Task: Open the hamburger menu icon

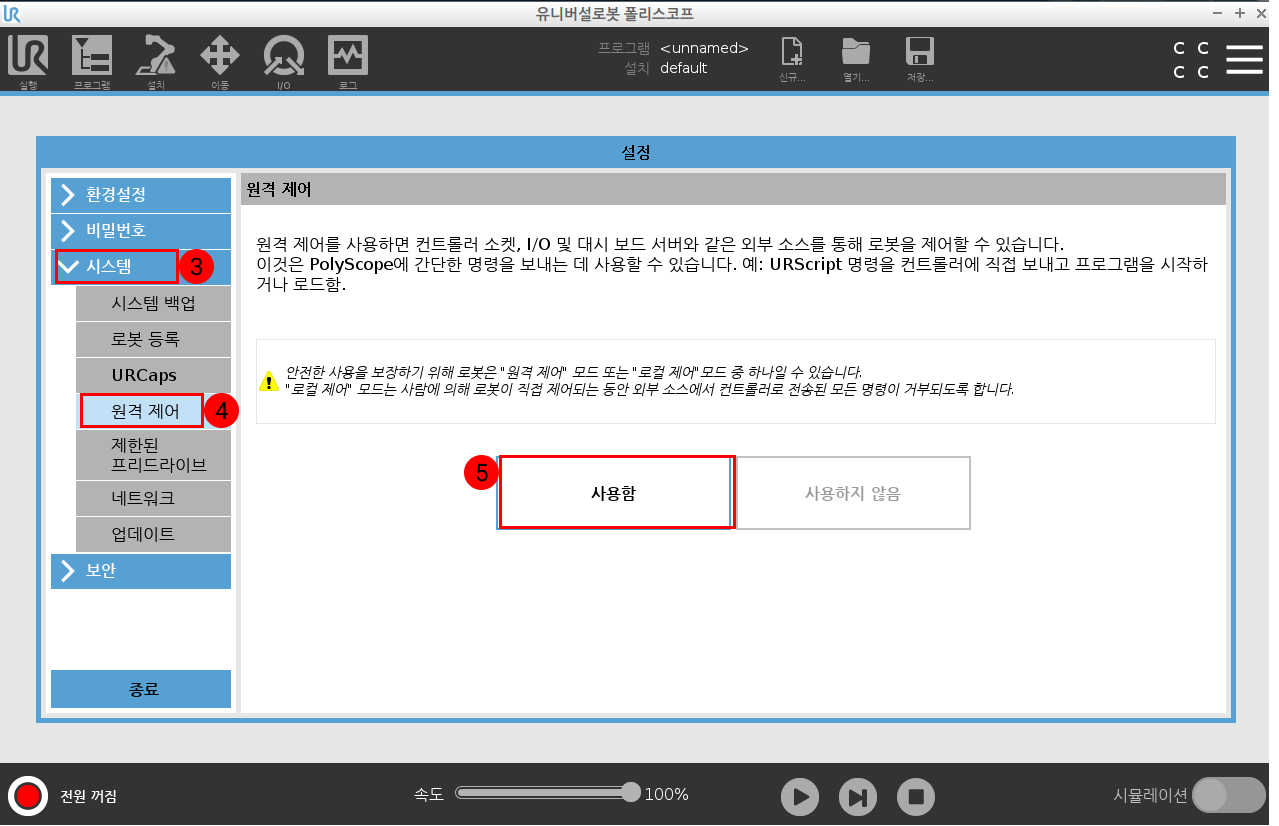Action: (x=1244, y=59)
